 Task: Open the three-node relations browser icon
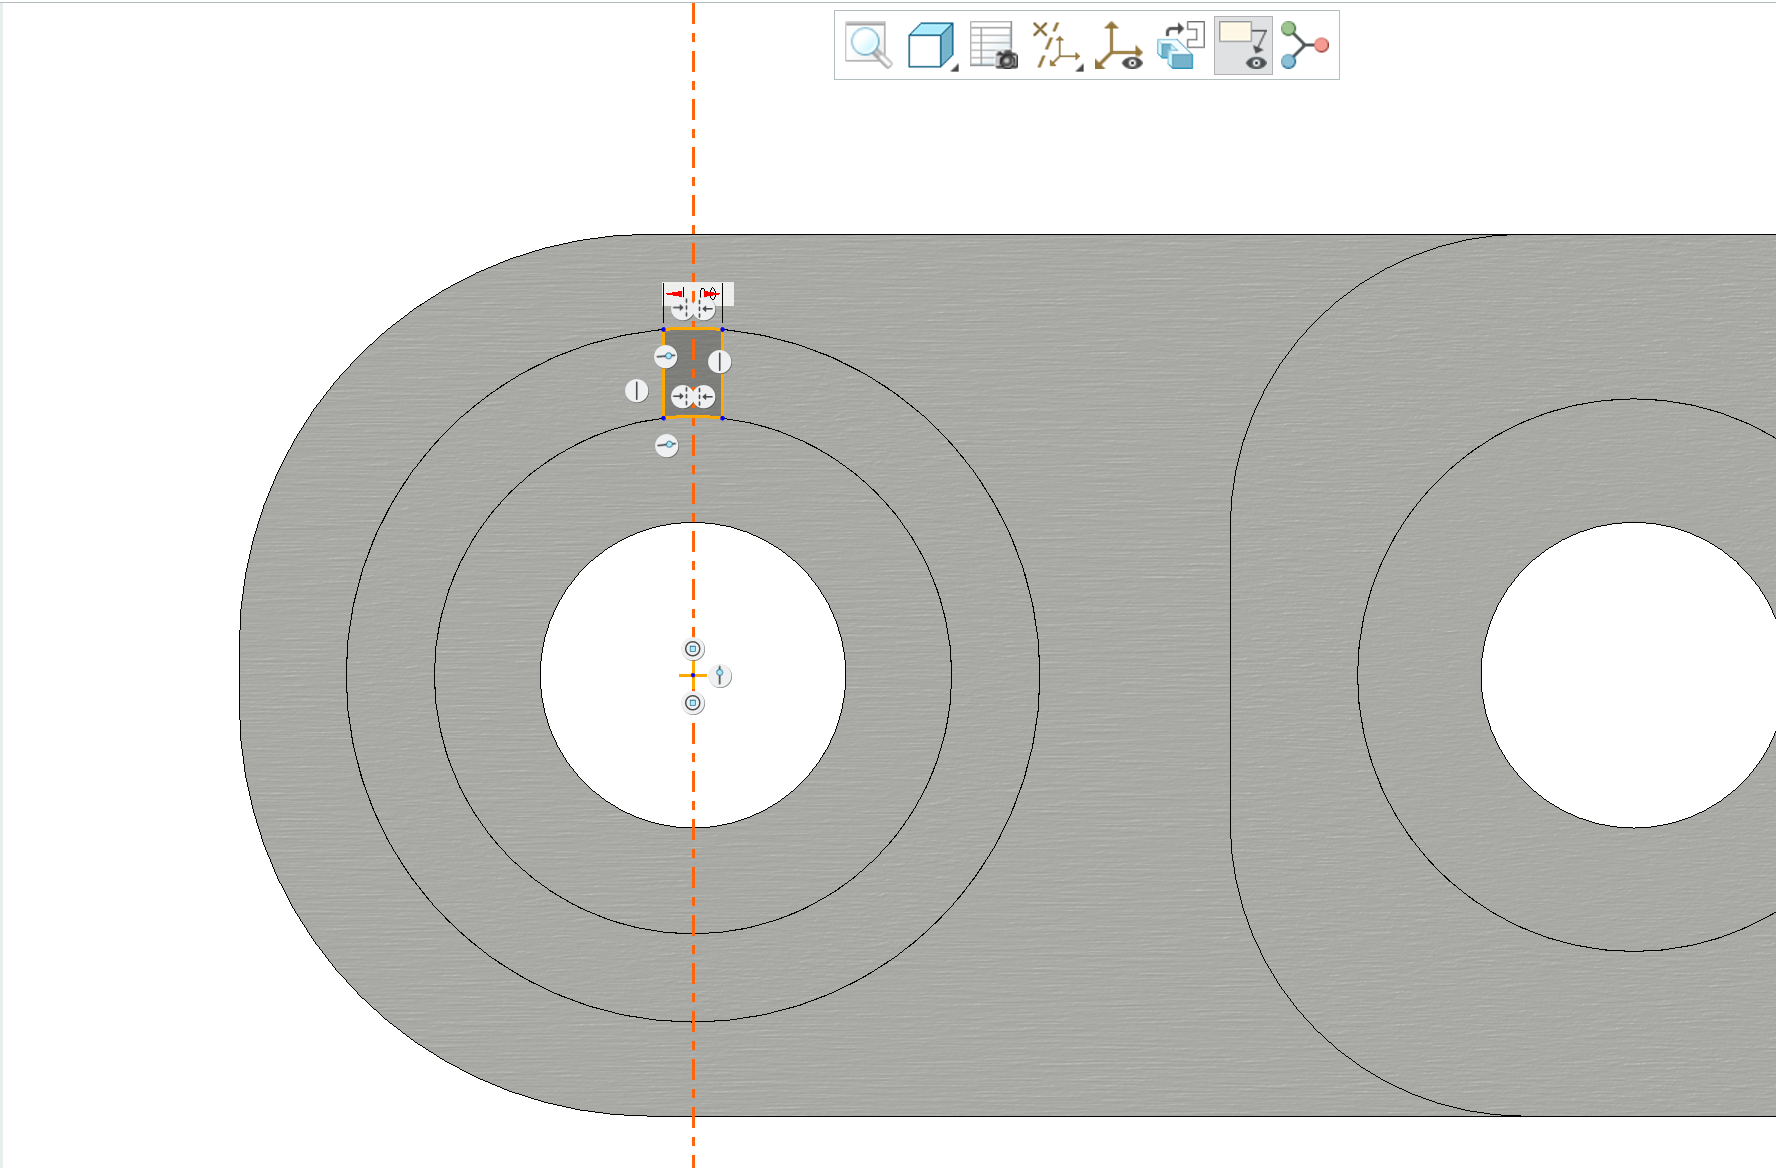1305,45
